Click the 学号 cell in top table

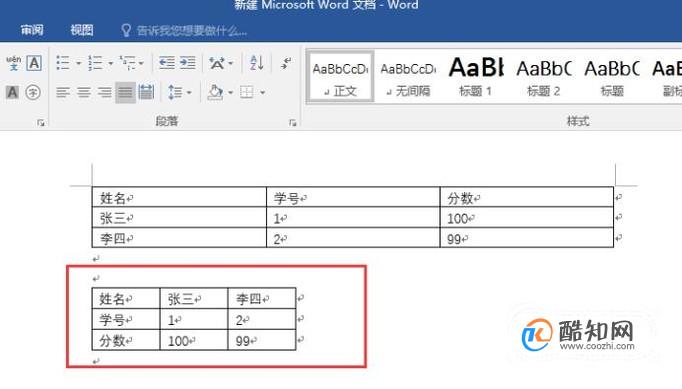(353, 198)
